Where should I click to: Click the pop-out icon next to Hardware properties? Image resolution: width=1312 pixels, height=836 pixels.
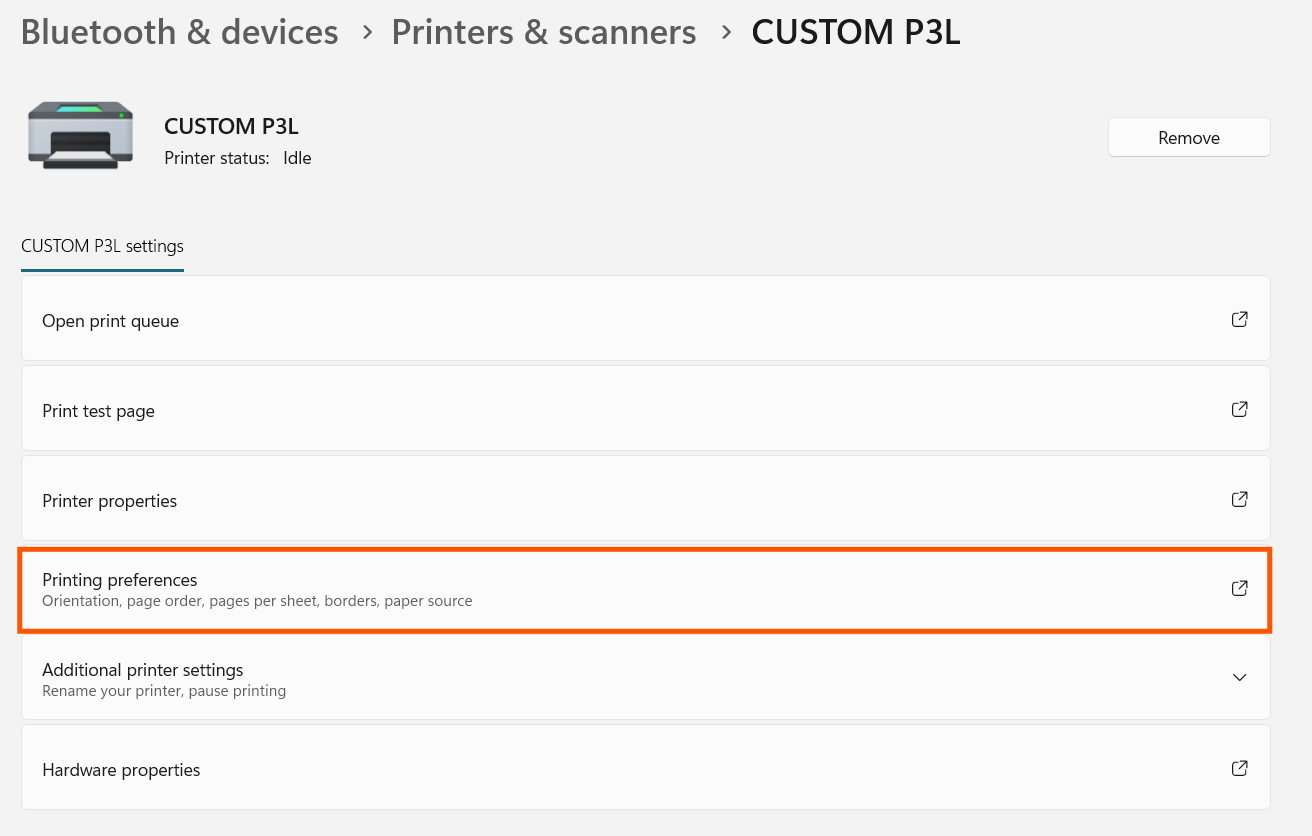[1239, 768]
